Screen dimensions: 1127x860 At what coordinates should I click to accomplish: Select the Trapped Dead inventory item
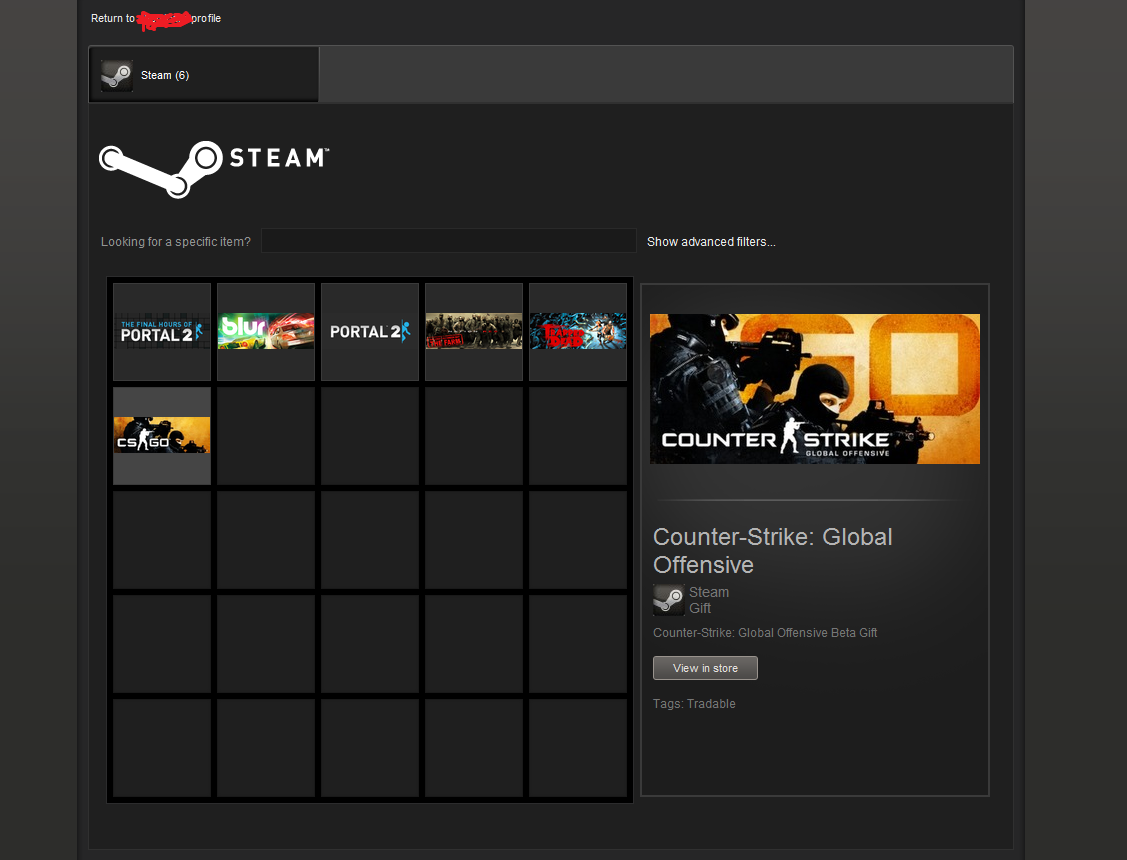click(578, 331)
